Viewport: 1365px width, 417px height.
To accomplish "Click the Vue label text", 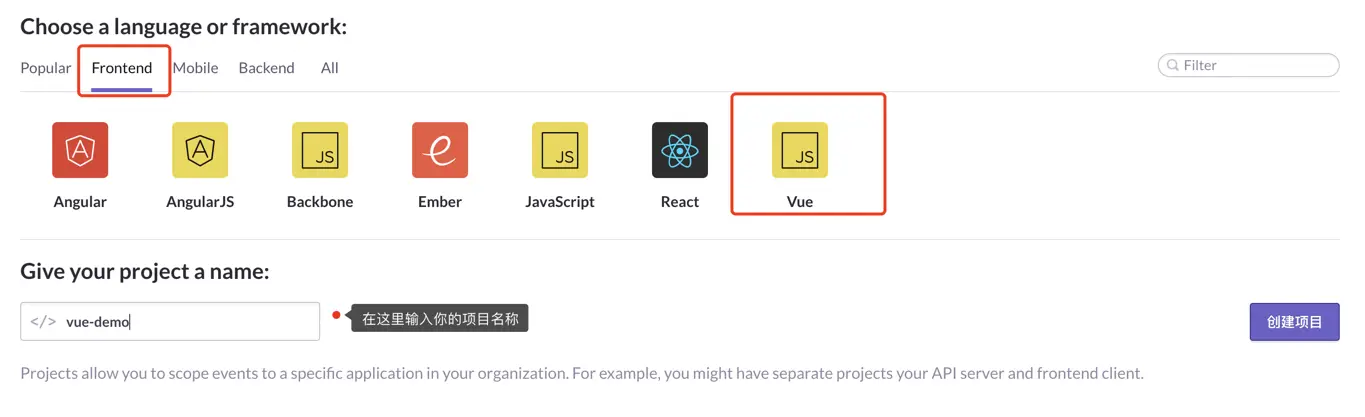I will tap(800, 202).
